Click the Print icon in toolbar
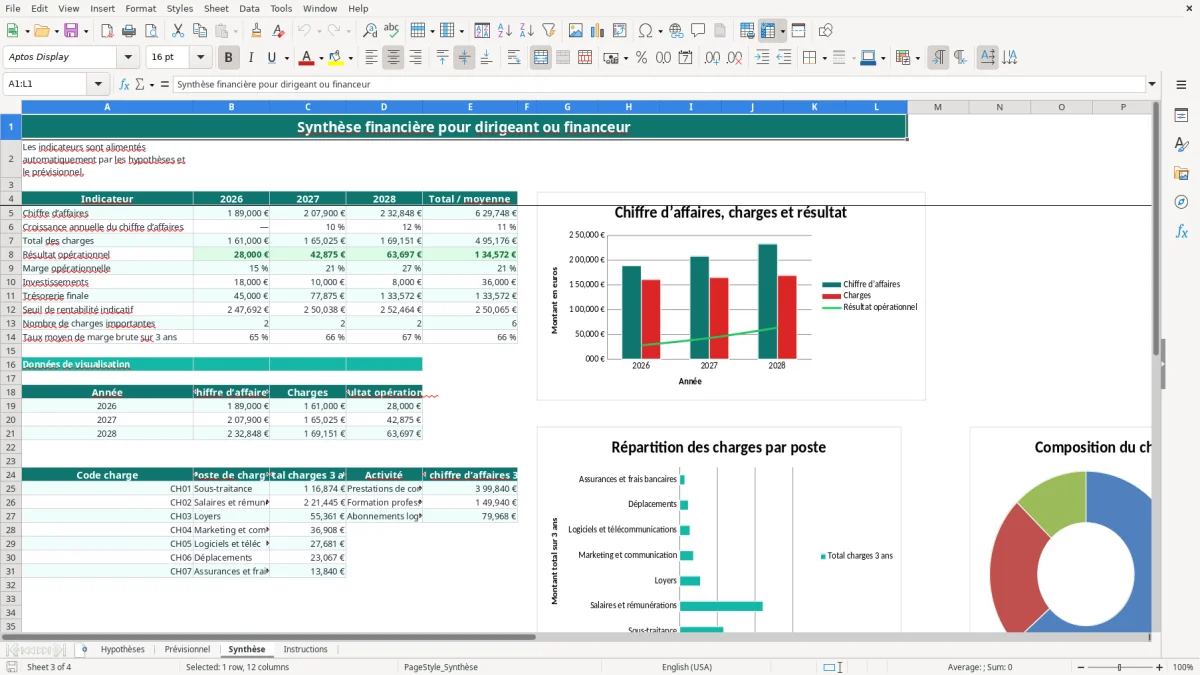 click(131, 31)
